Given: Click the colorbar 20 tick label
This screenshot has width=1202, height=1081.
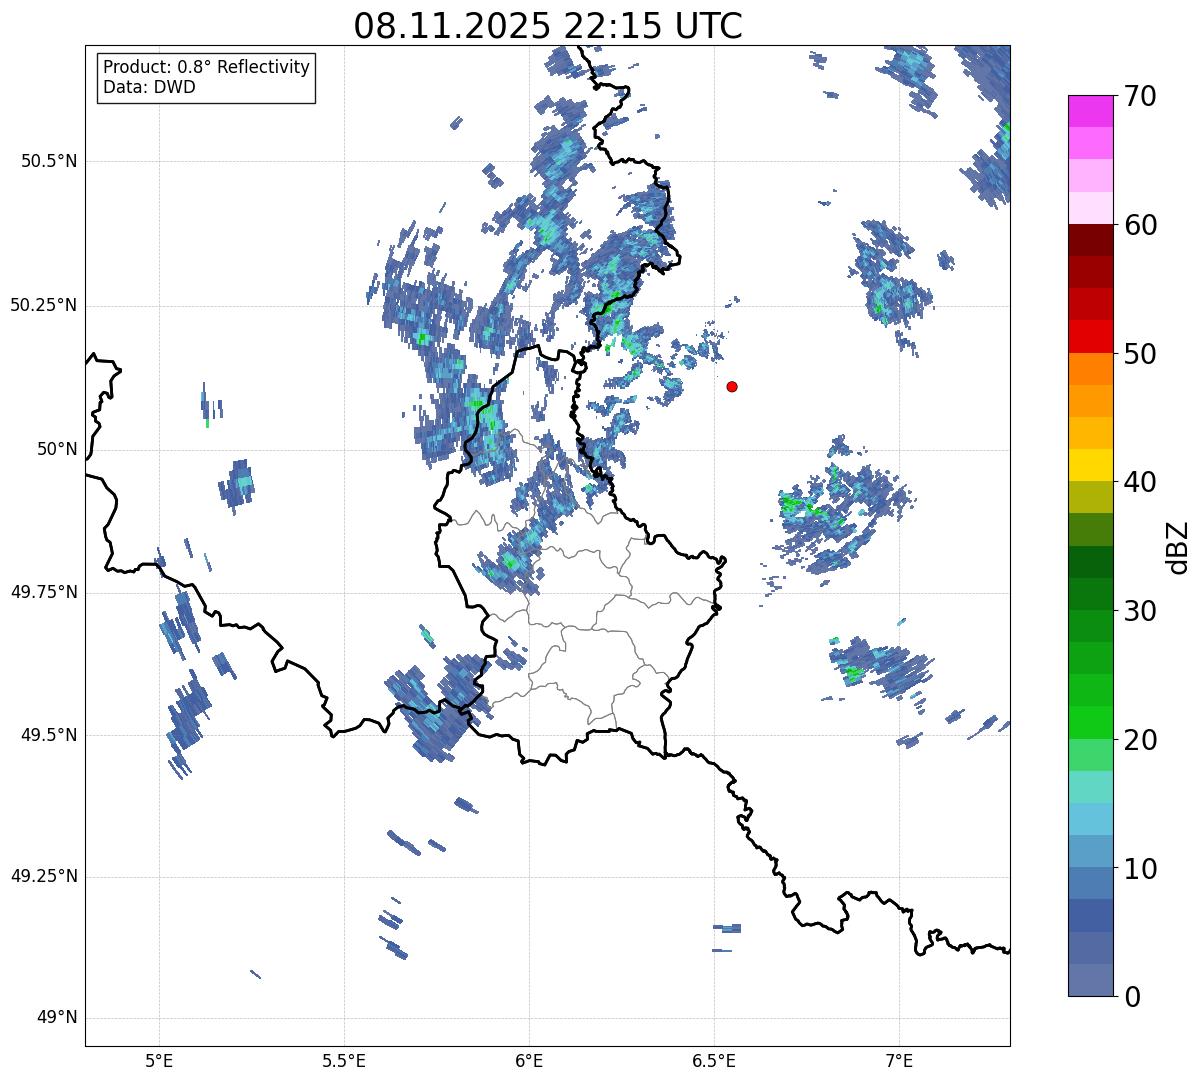Looking at the screenshot, I should [x=1139, y=740].
